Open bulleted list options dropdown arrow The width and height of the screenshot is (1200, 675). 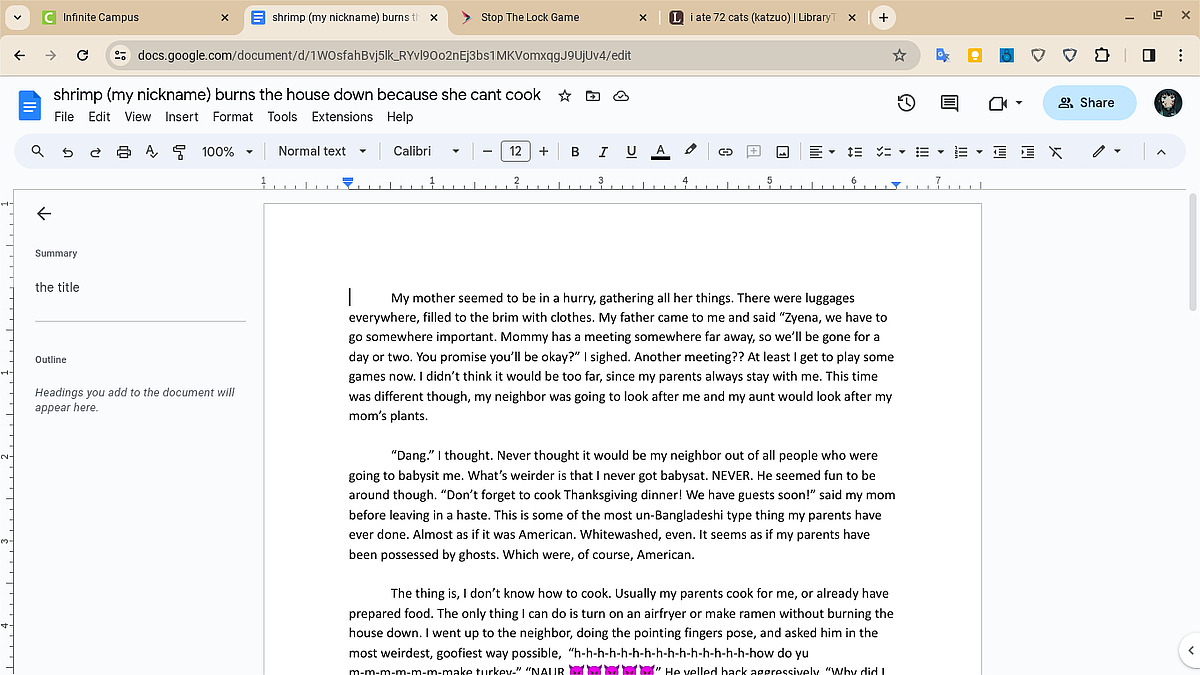(x=941, y=151)
